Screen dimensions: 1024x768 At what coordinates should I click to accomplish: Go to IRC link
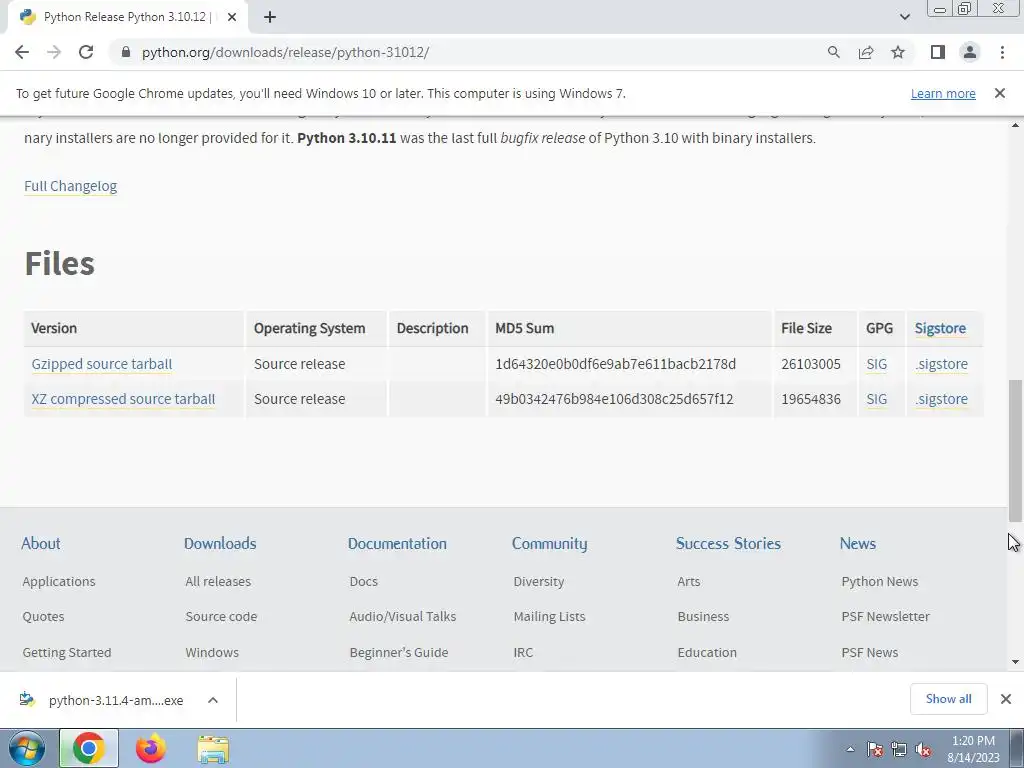[x=523, y=652]
